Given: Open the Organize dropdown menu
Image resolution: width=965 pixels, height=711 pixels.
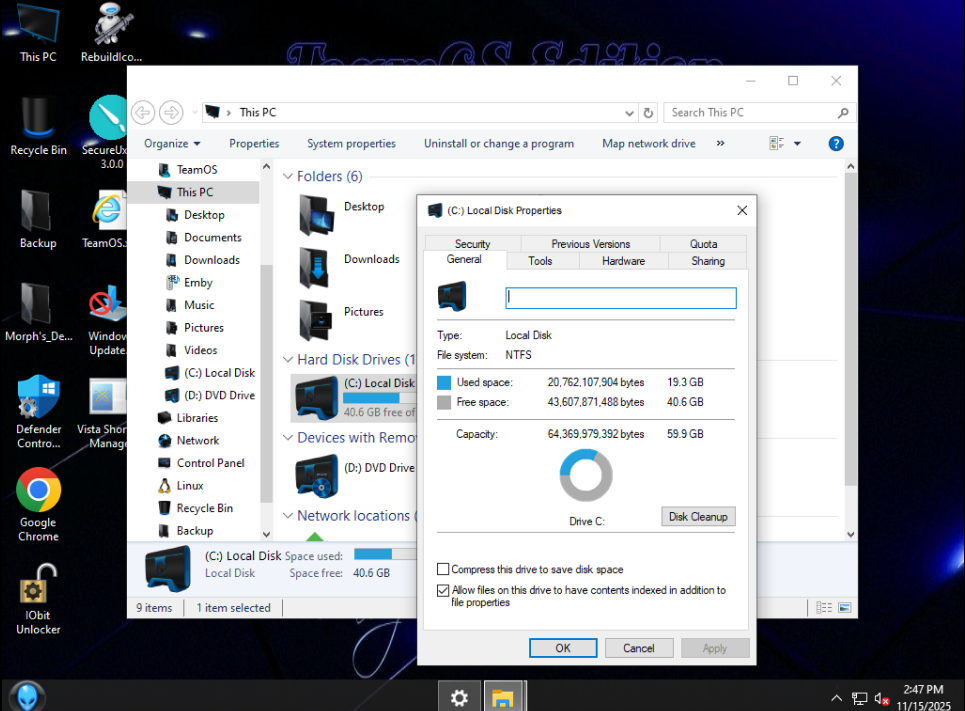Looking at the screenshot, I should (172, 144).
